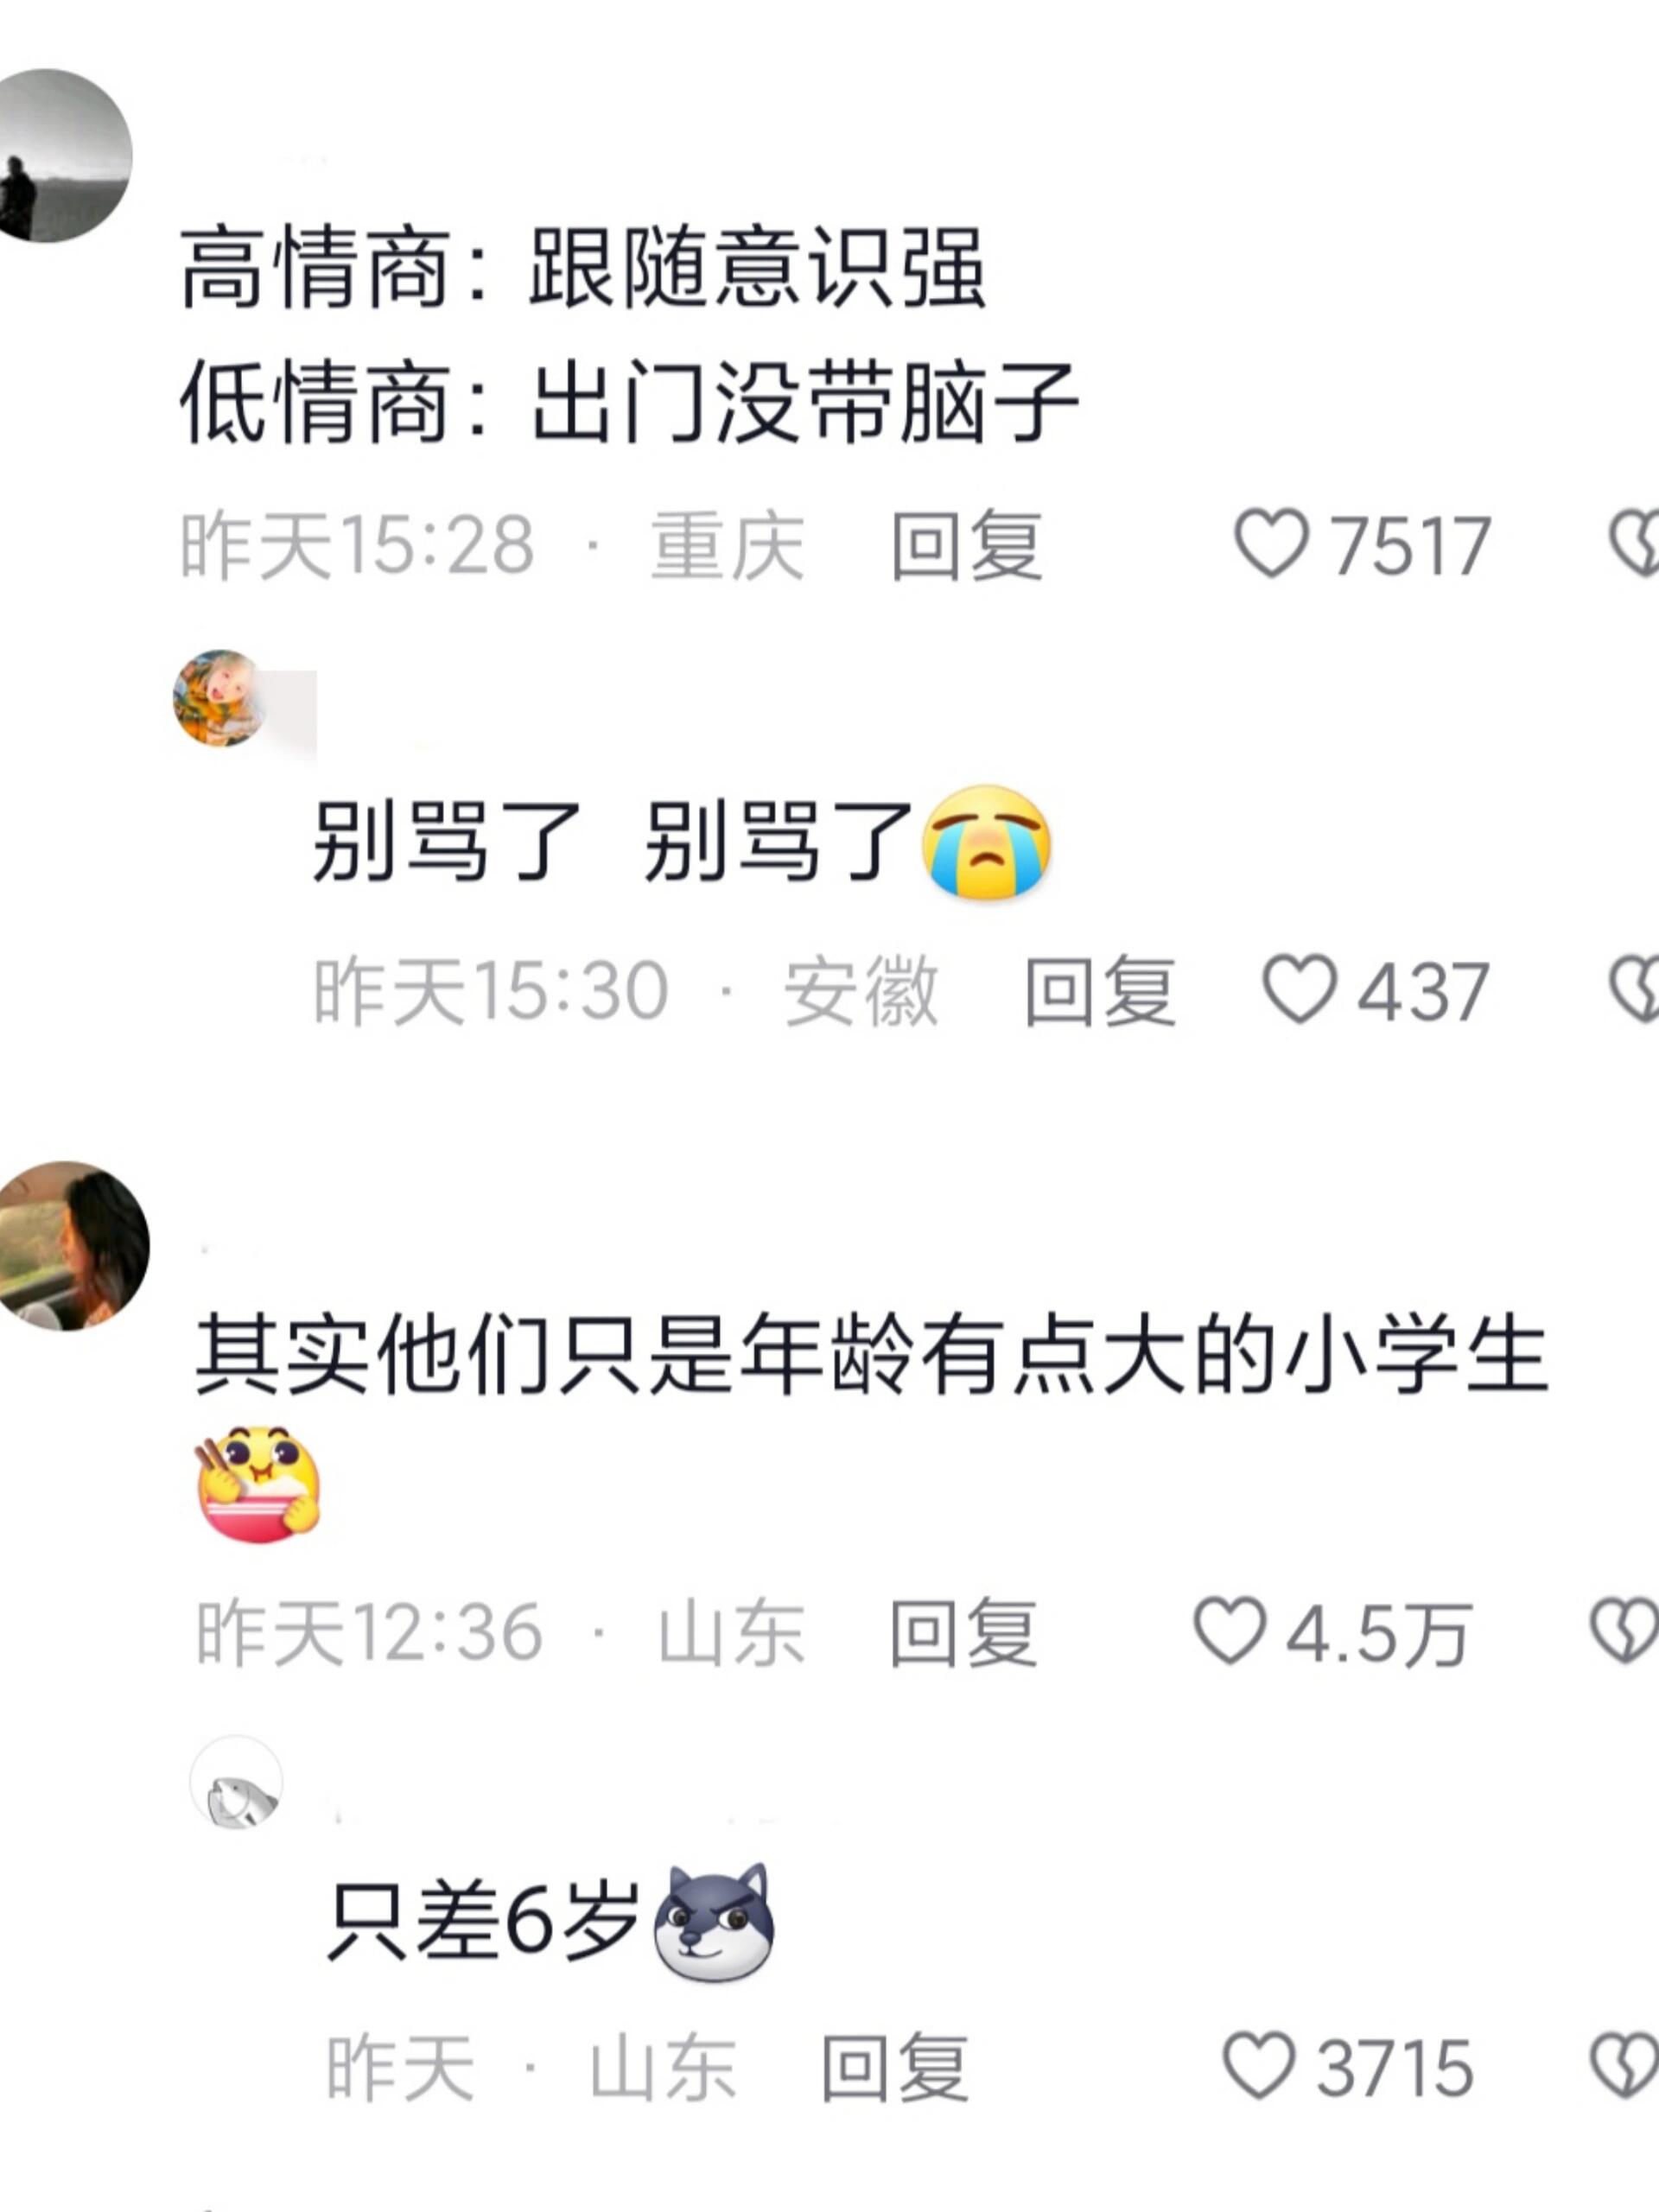The width and height of the screenshot is (1659, 2212).
Task: Reply to the 高情商 comment from 重庆
Action: tap(967, 545)
